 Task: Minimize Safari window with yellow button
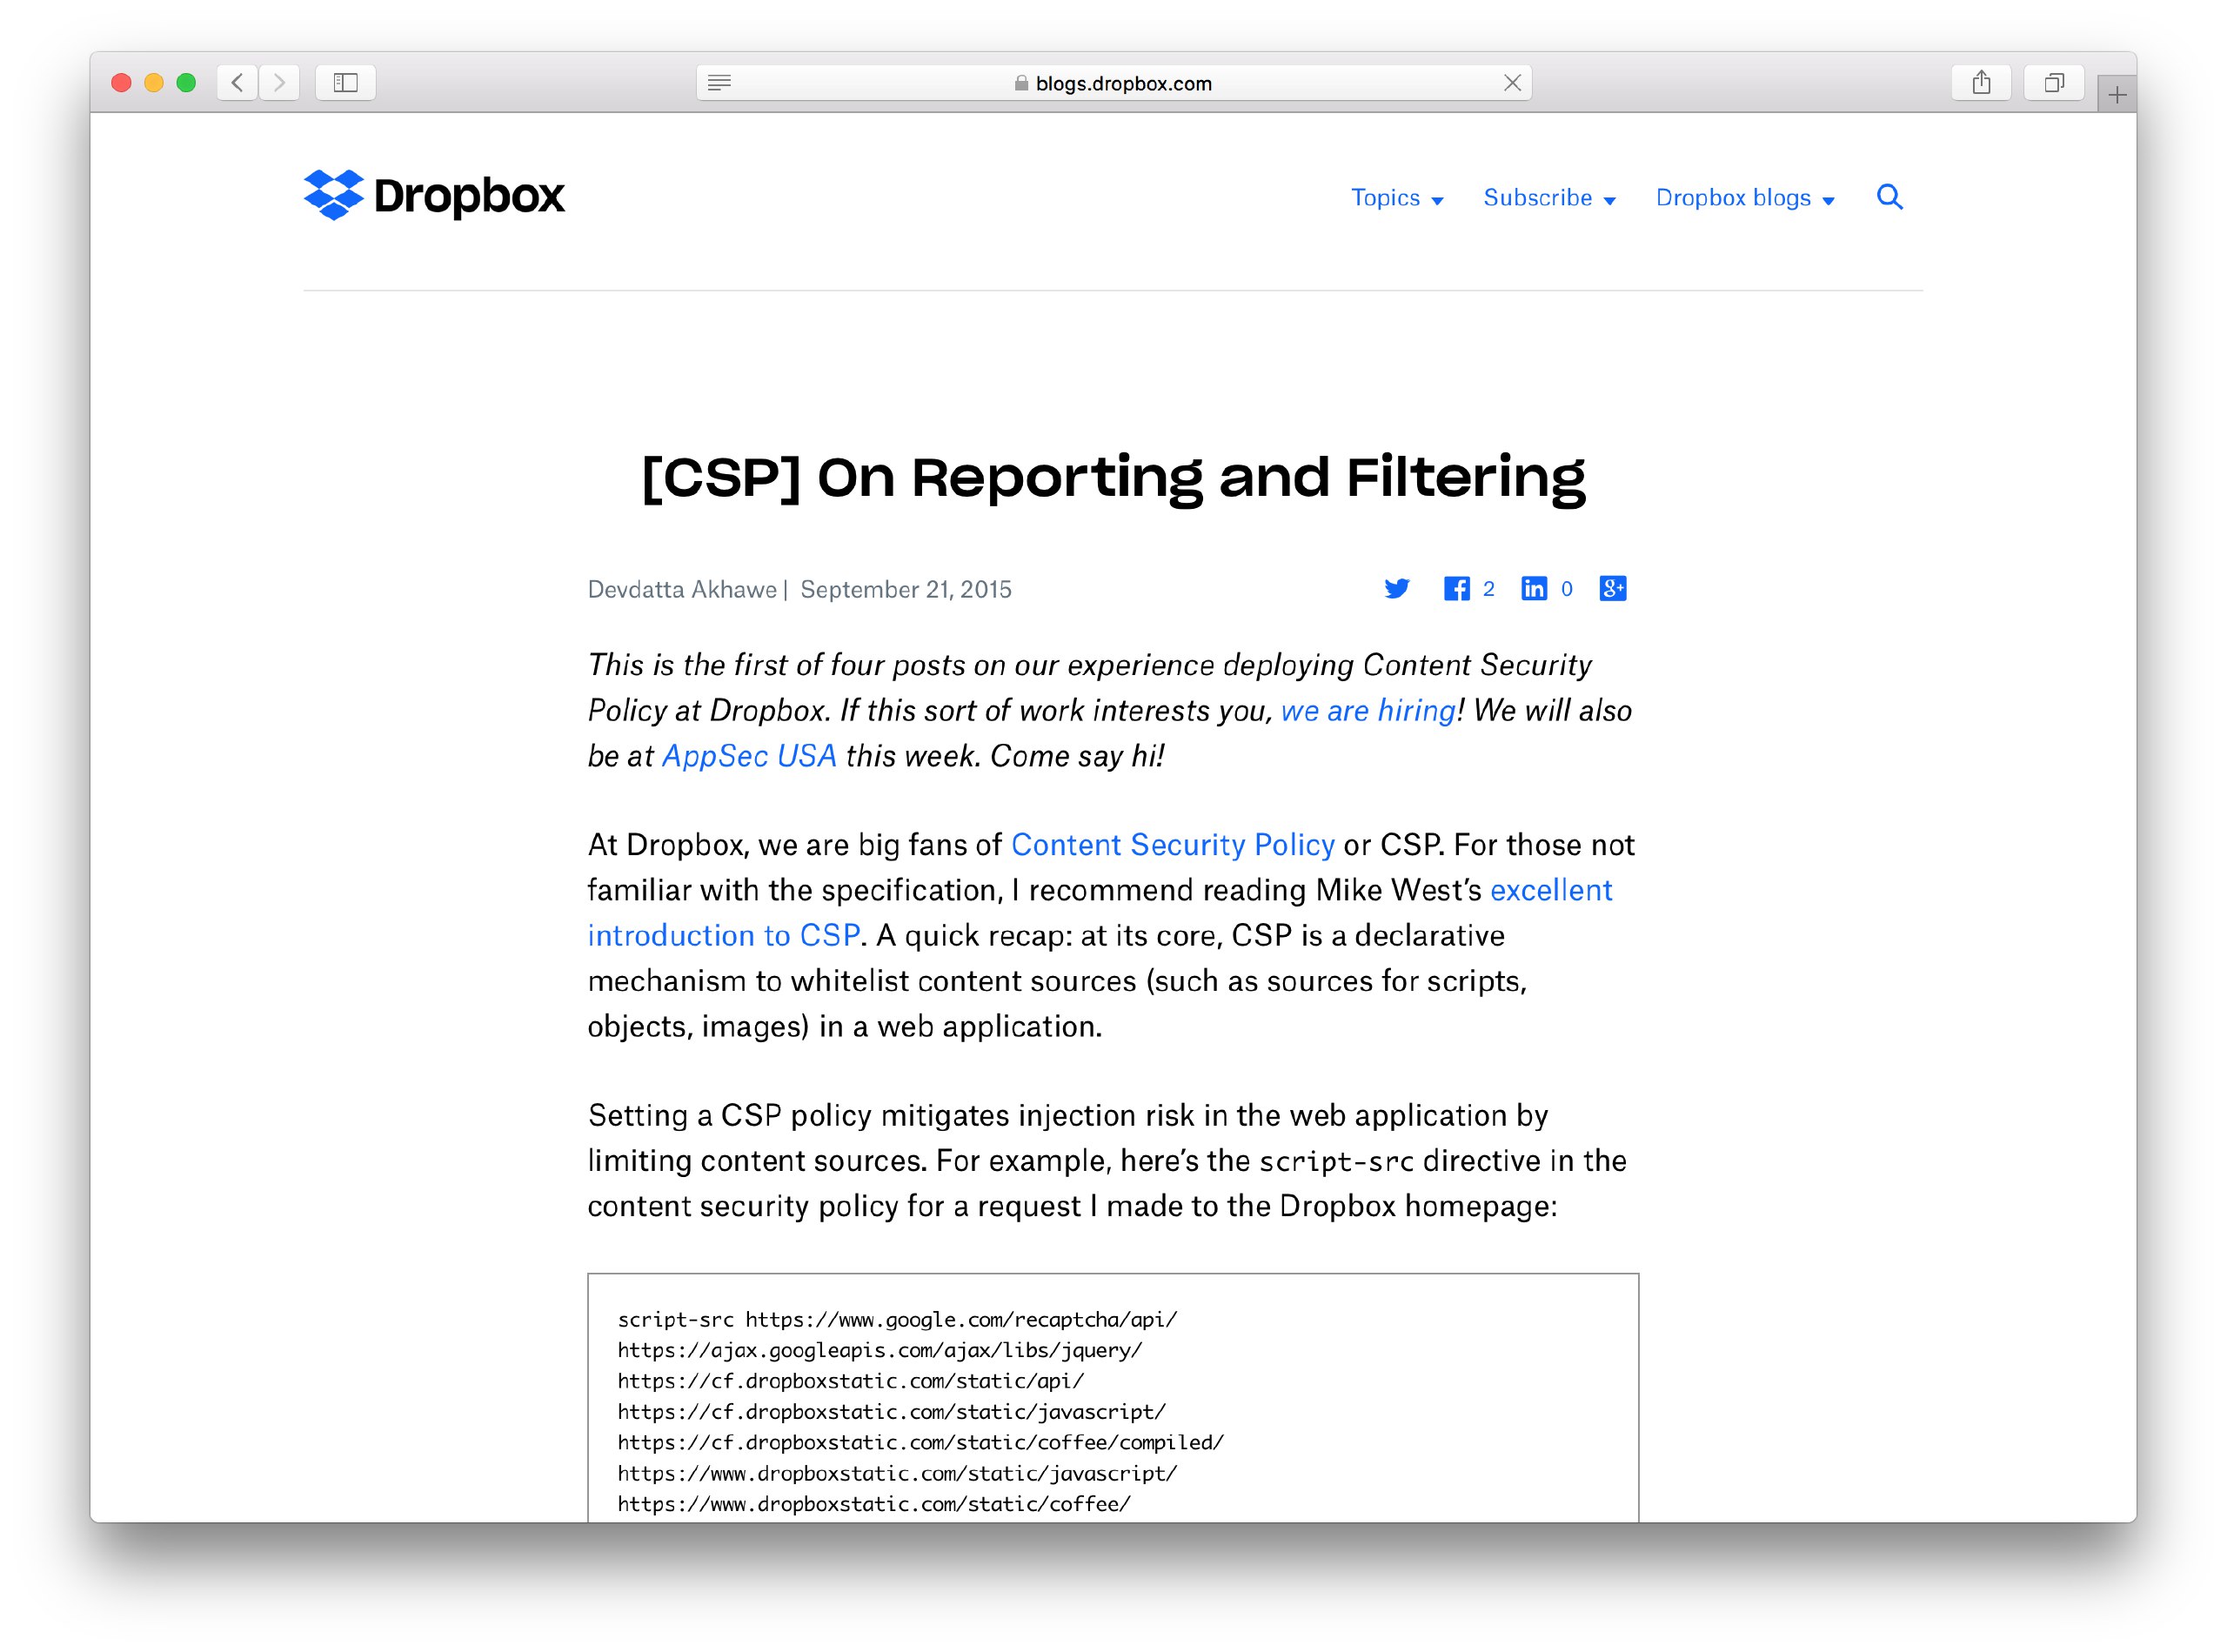154,83
